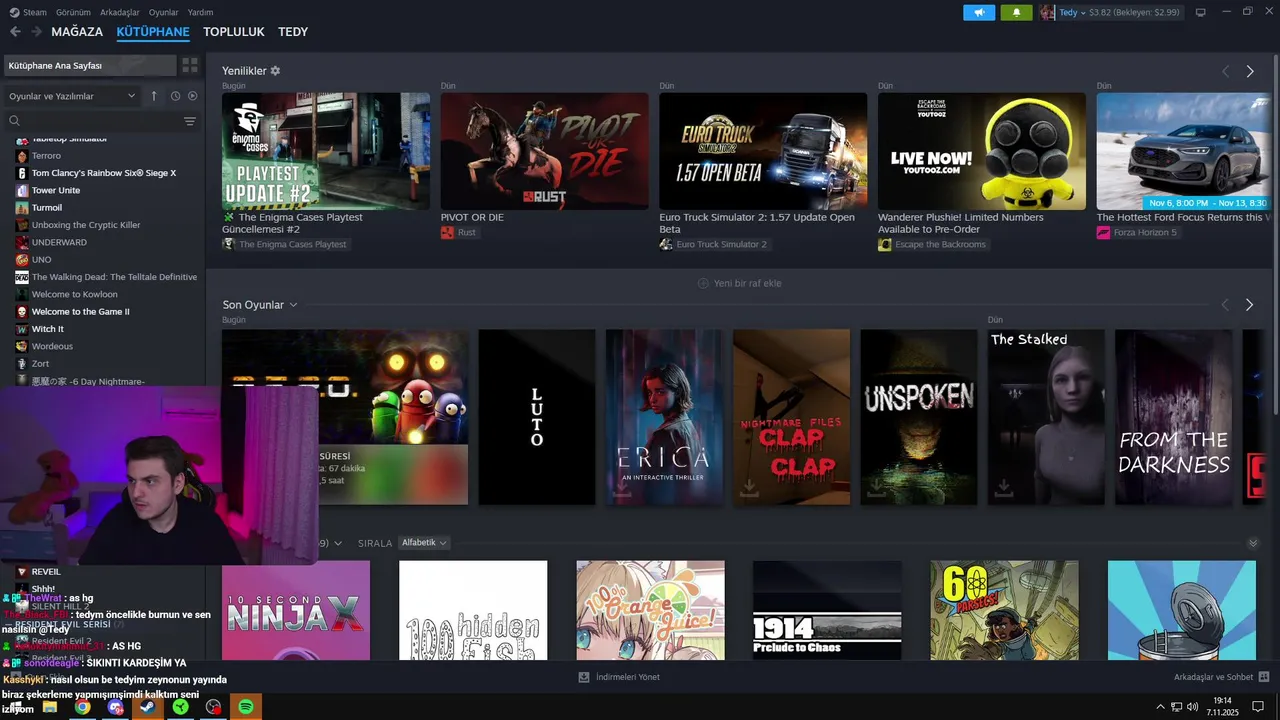Open the UNSPOKEN game cover
This screenshot has width=1280, height=720.
click(x=919, y=417)
